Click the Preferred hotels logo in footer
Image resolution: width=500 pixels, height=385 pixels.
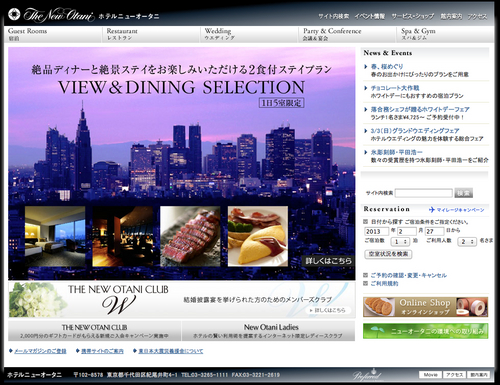[x=367, y=375]
